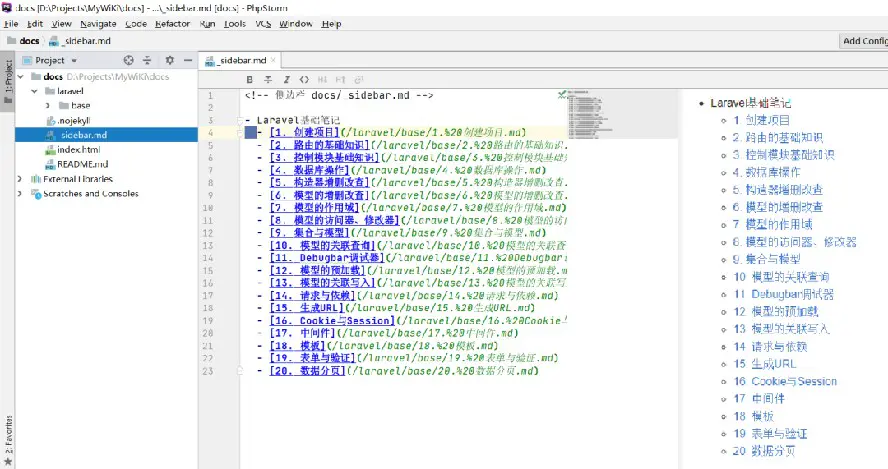Click the Locate/Scroll from Source target icon
888x469 pixels.
129,60
